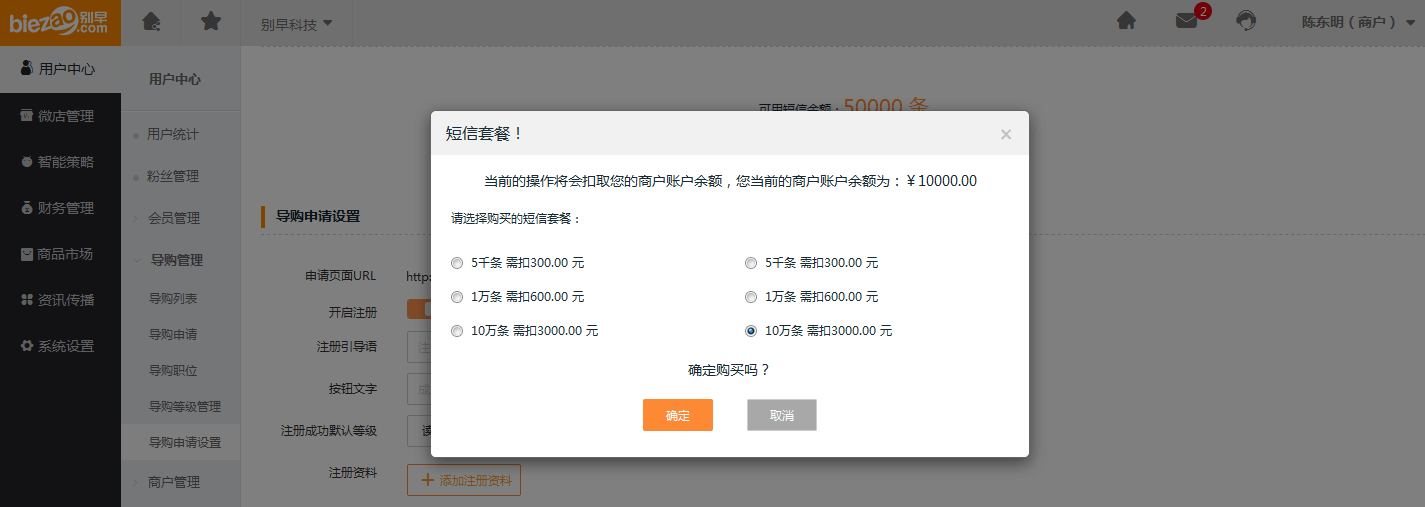Open the mail inbox with 2 unread

(x=1187, y=22)
